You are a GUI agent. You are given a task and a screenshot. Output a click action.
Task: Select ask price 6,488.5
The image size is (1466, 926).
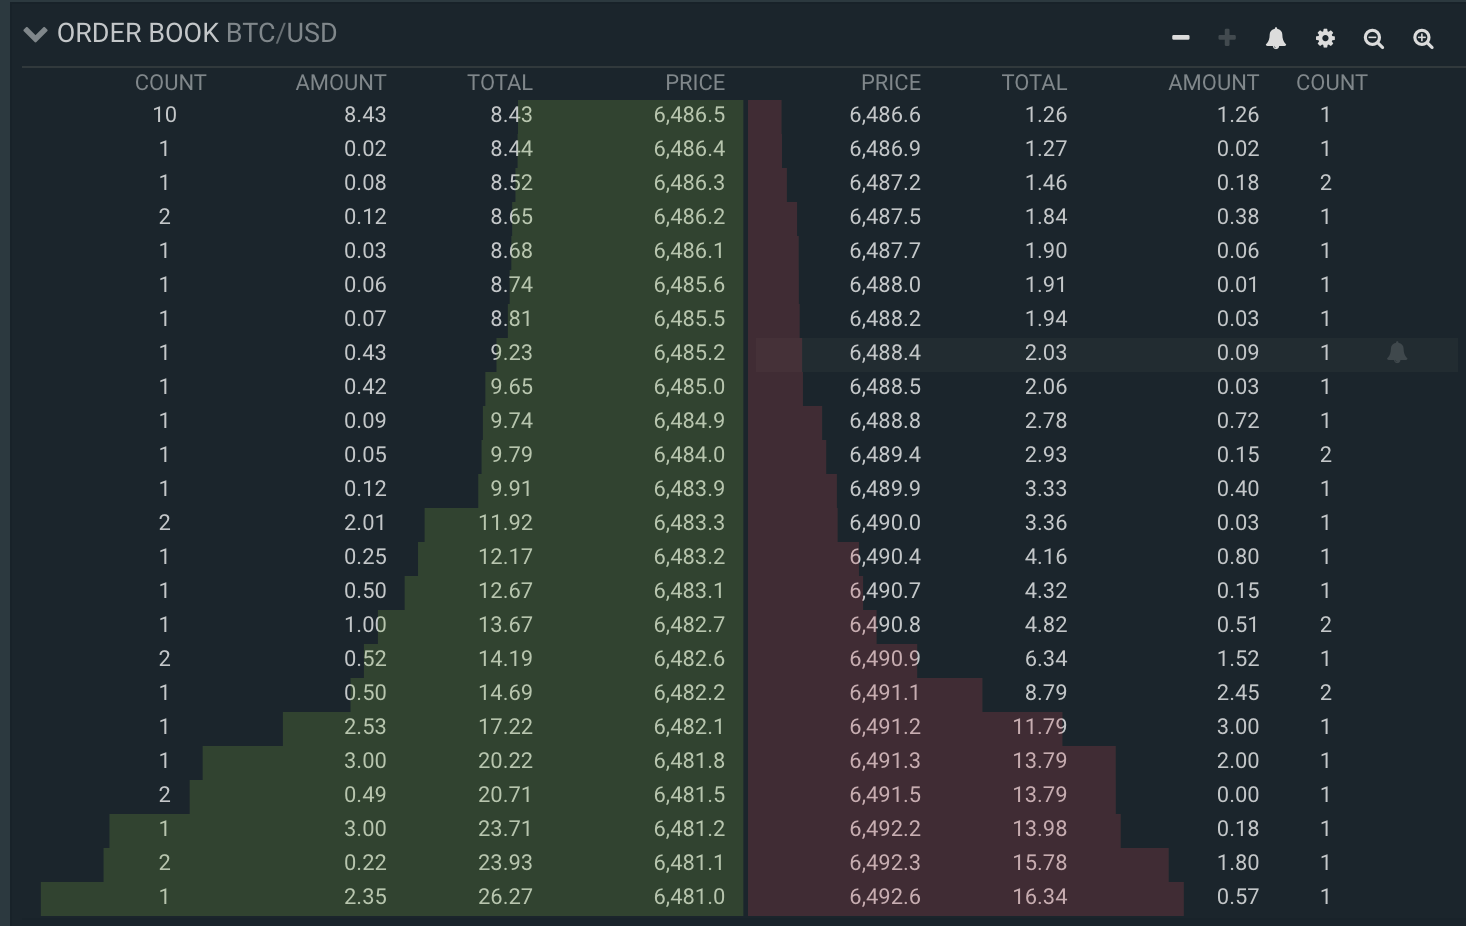(885, 387)
